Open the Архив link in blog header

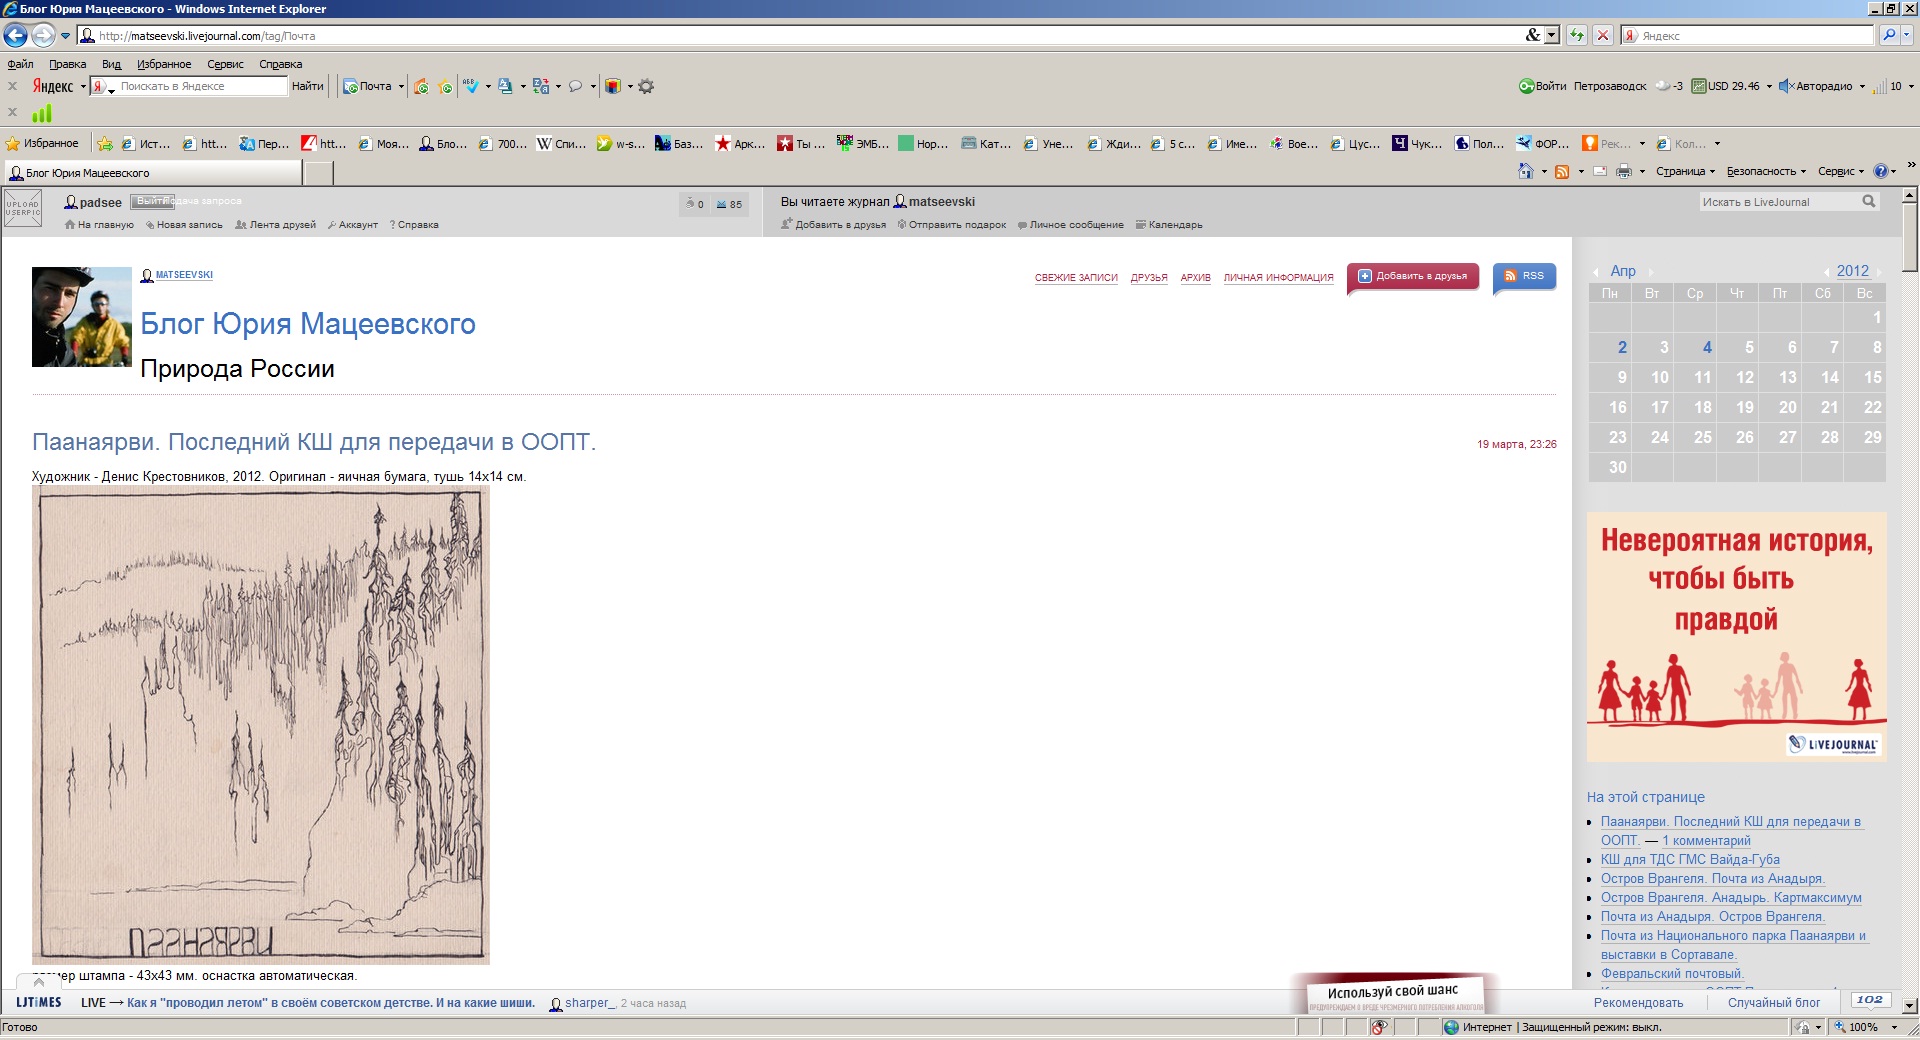1195,278
